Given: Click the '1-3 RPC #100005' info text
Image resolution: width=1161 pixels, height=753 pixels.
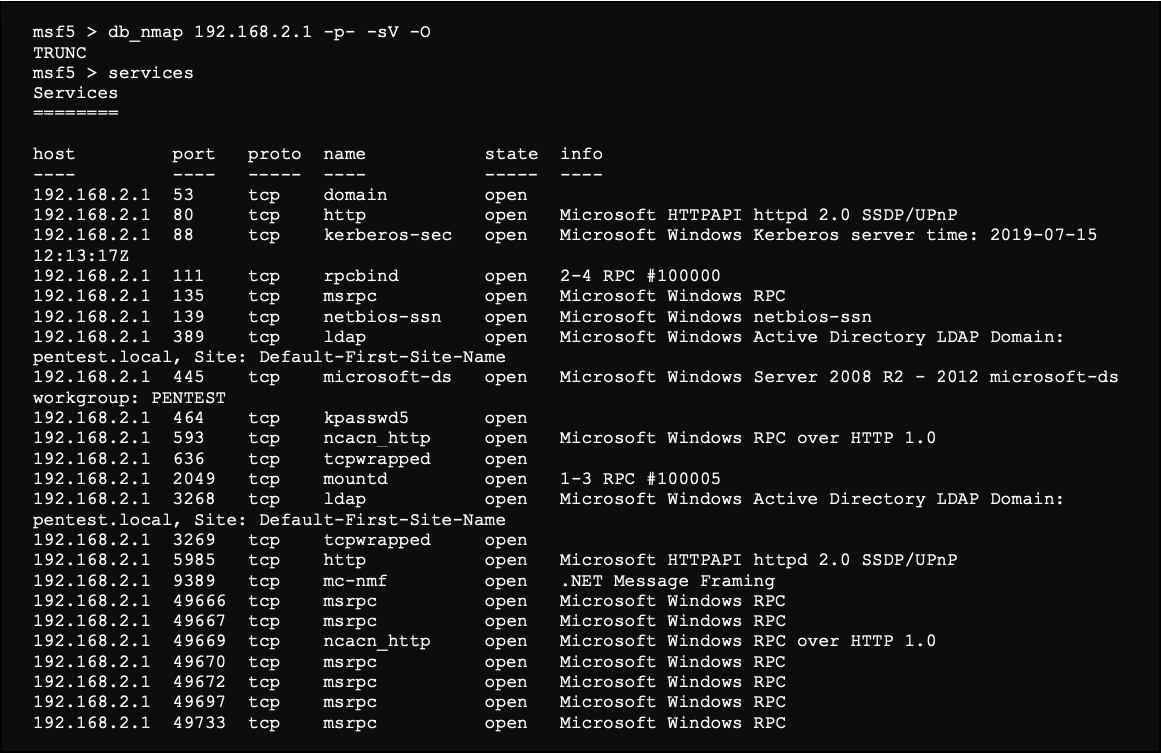Looking at the screenshot, I should tap(640, 479).
